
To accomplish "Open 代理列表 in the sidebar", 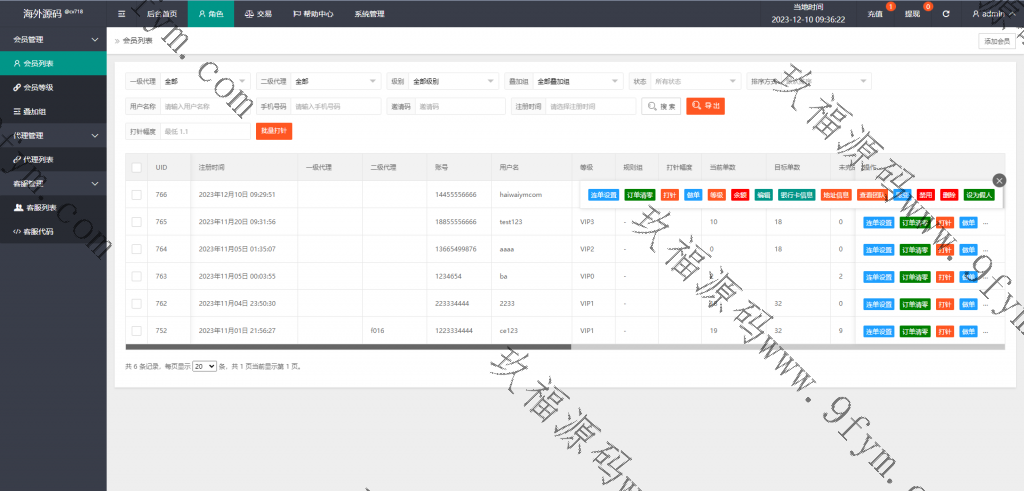I will (x=38, y=159).
